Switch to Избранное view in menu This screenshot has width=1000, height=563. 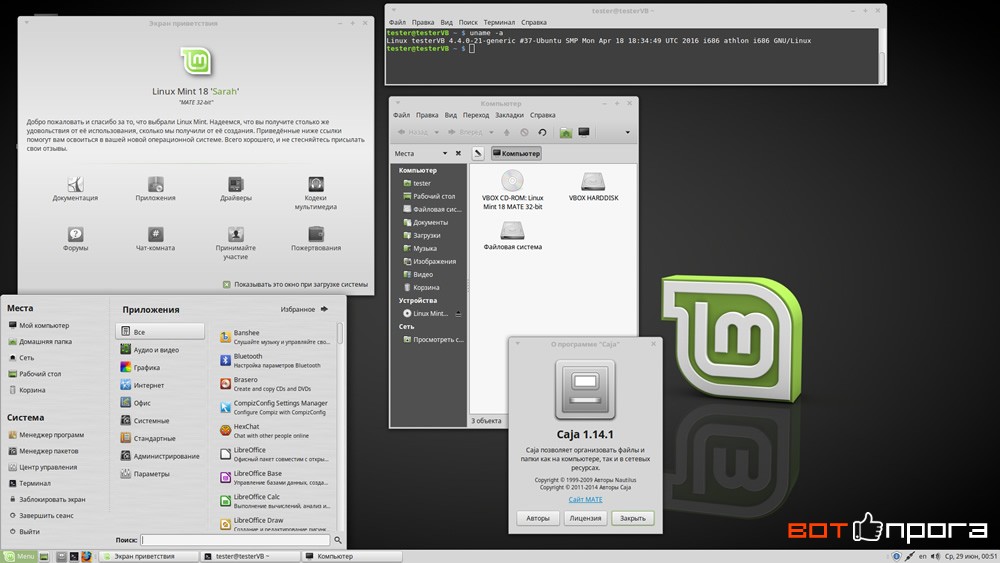pos(304,309)
